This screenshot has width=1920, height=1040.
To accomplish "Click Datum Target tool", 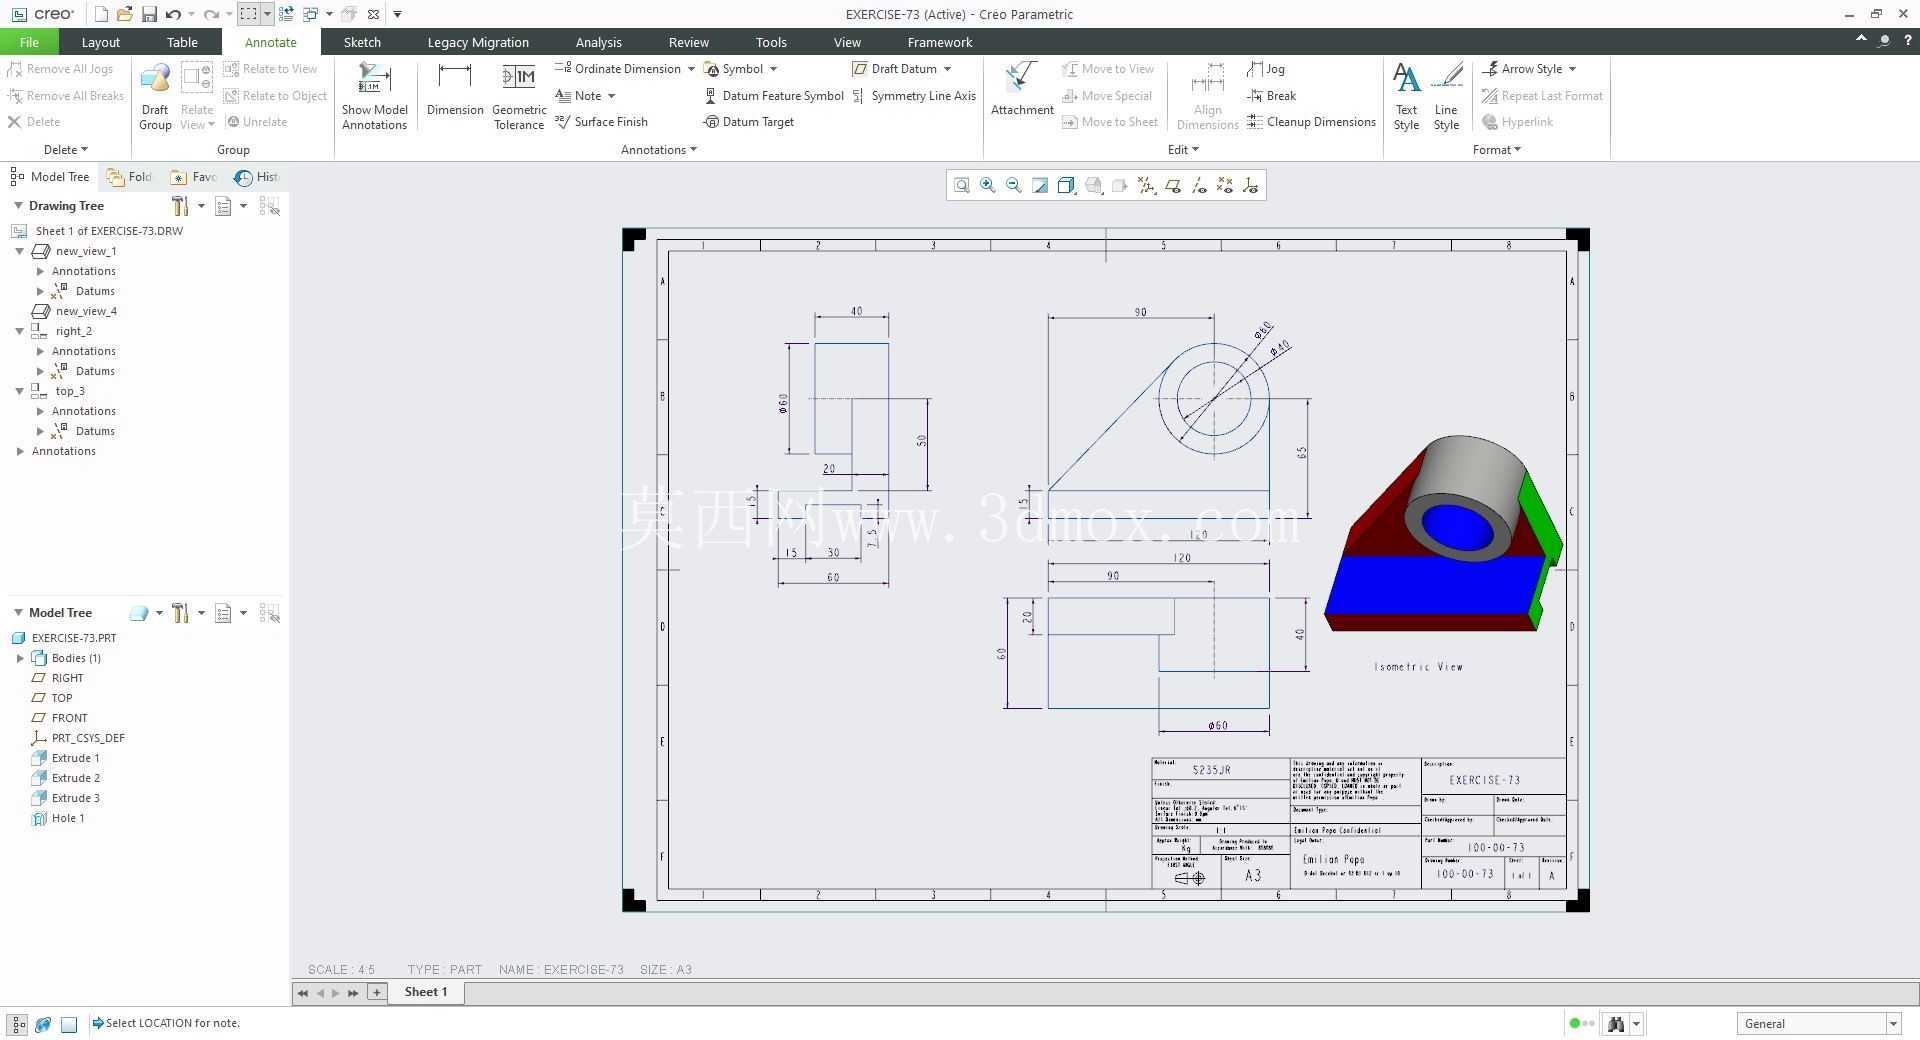I will [x=748, y=122].
